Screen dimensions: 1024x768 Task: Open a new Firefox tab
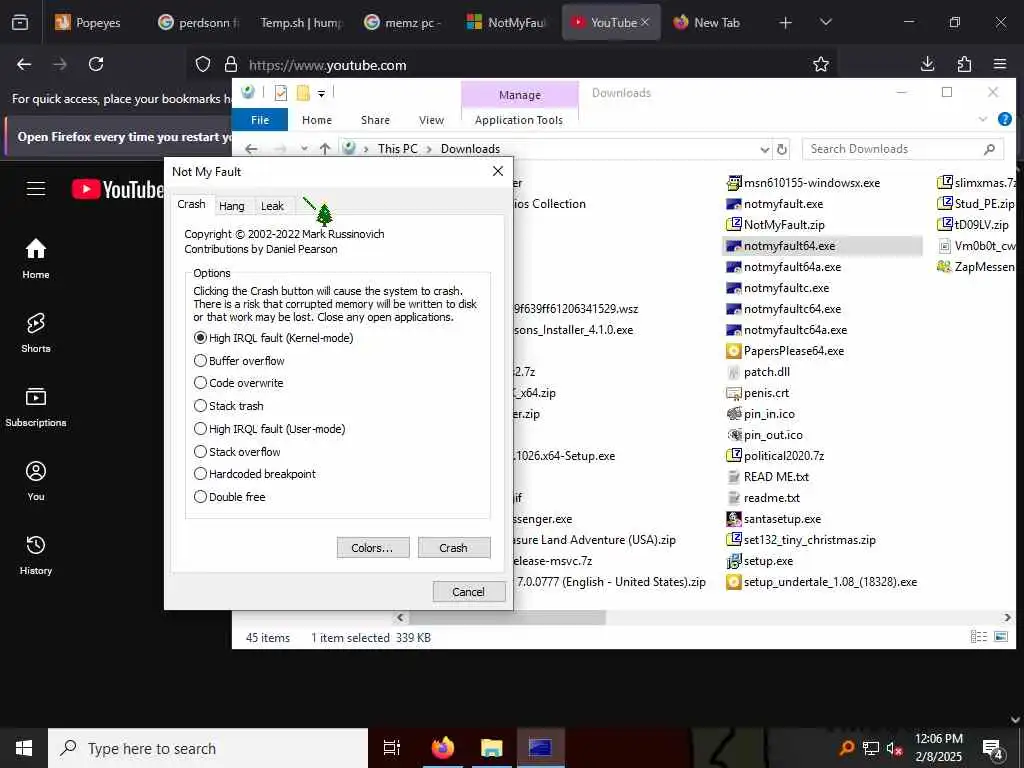point(786,23)
